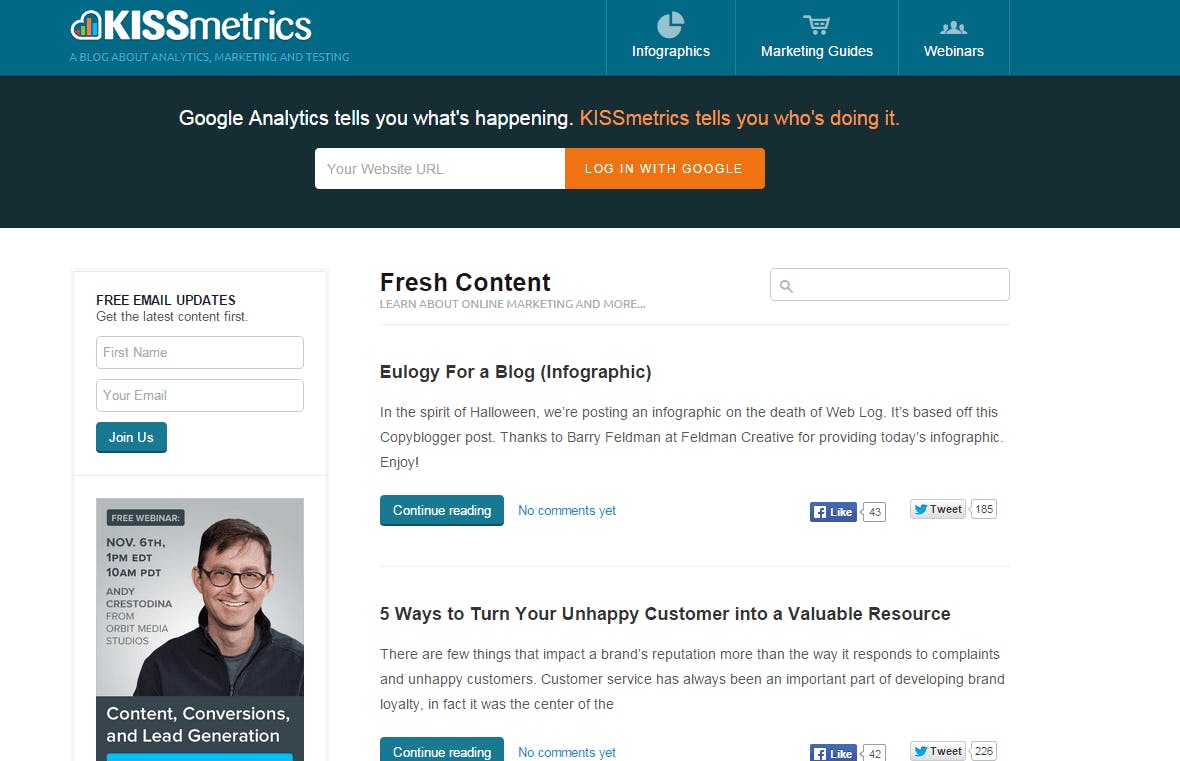Open the unhappy customer article title link
The image size is (1180, 761).
[x=664, y=613]
